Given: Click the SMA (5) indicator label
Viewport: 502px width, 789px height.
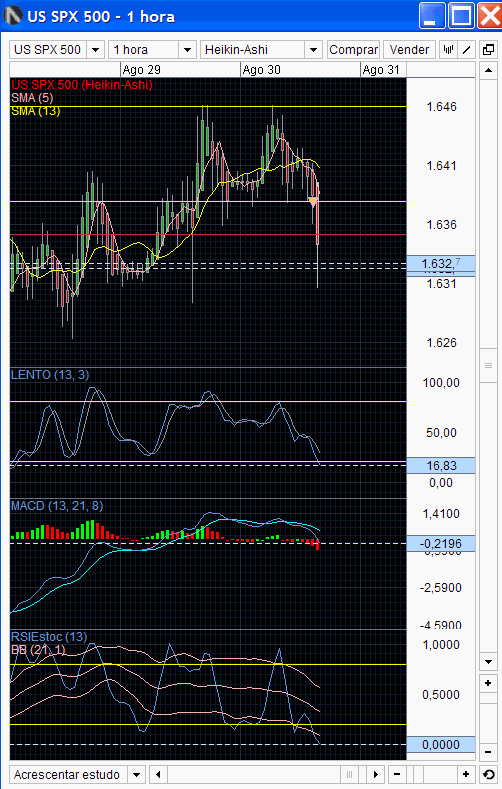Looking at the screenshot, I should (x=32, y=98).
